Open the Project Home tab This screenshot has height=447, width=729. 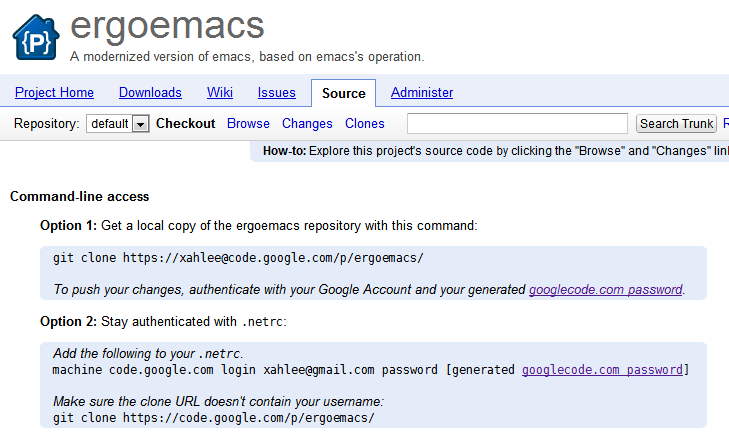[x=54, y=93]
